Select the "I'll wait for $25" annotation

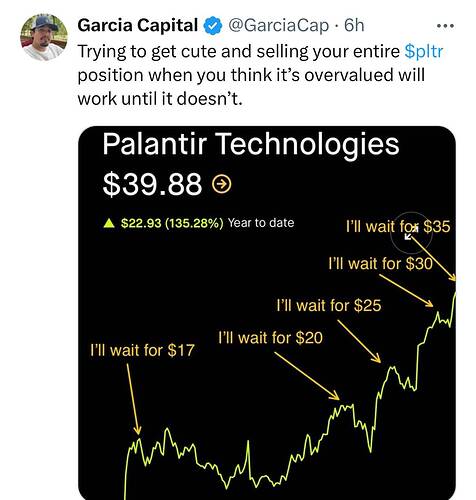329,305
